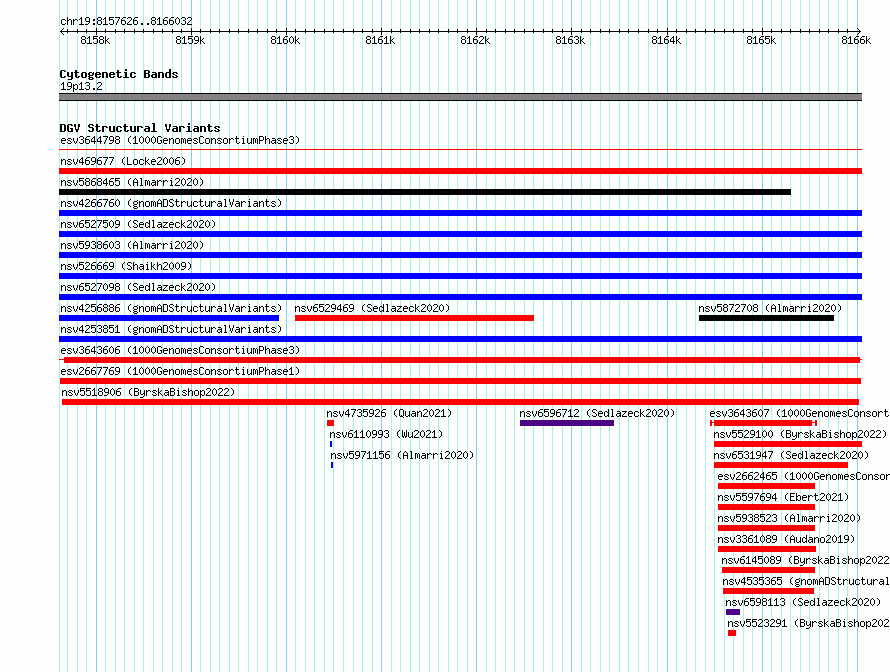Click the tiny blue mark of nsv6110993

(x=331, y=444)
